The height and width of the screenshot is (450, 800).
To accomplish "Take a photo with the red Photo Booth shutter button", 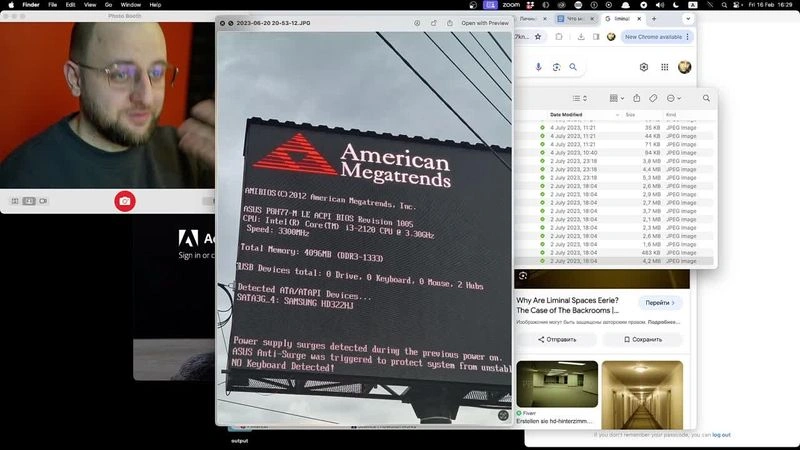I will 124,201.
